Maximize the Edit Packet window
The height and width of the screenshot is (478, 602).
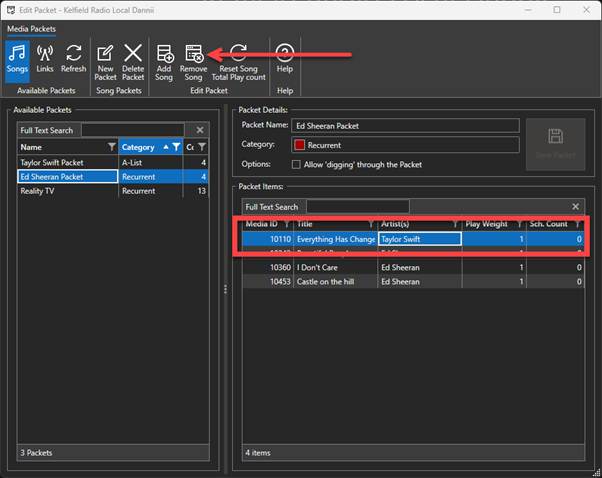click(557, 10)
